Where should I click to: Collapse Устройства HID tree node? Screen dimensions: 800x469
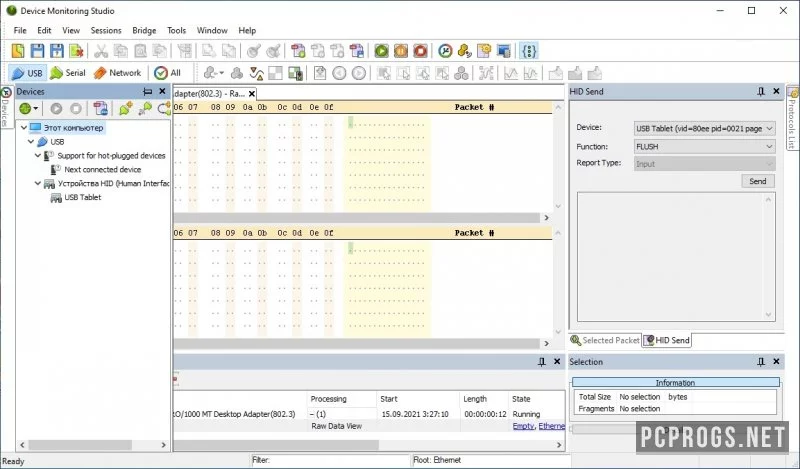coord(38,183)
